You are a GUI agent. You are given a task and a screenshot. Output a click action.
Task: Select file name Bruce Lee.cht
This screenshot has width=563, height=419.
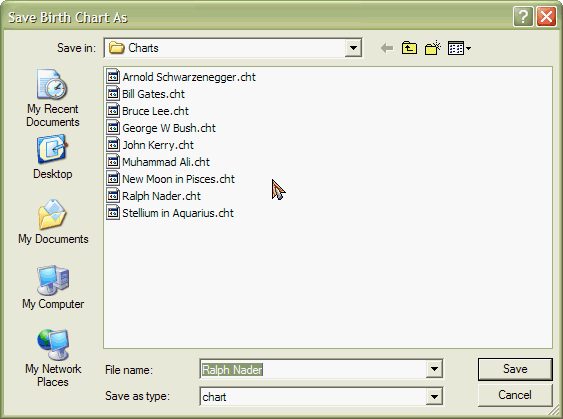click(155, 111)
